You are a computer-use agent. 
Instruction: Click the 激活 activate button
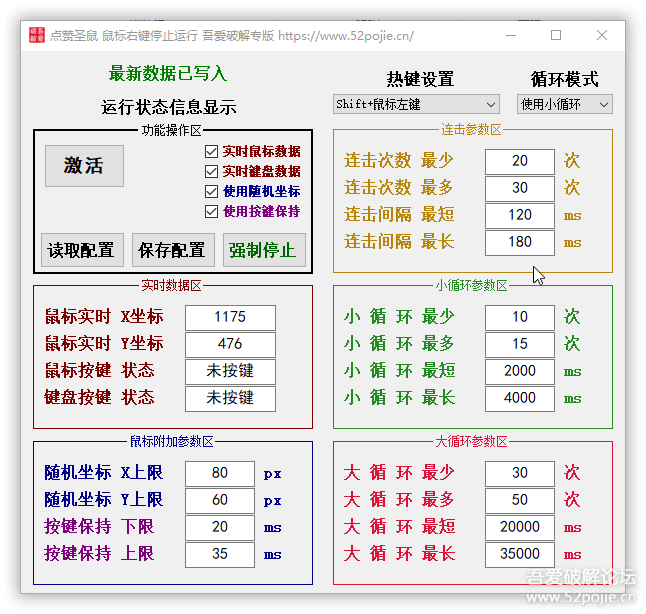84,166
